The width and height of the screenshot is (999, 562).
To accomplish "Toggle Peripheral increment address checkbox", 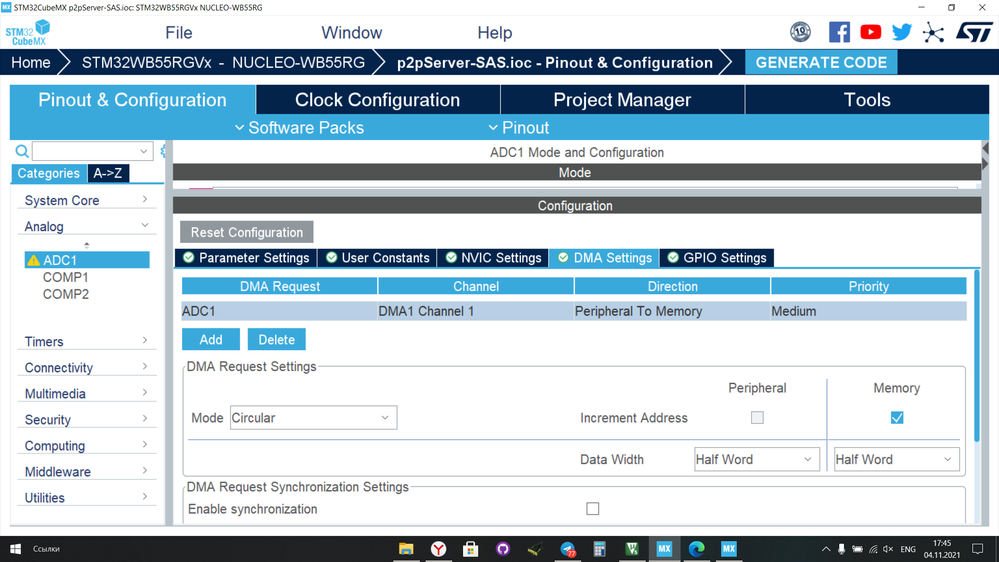I will pyautogui.click(x=757, y=417).
